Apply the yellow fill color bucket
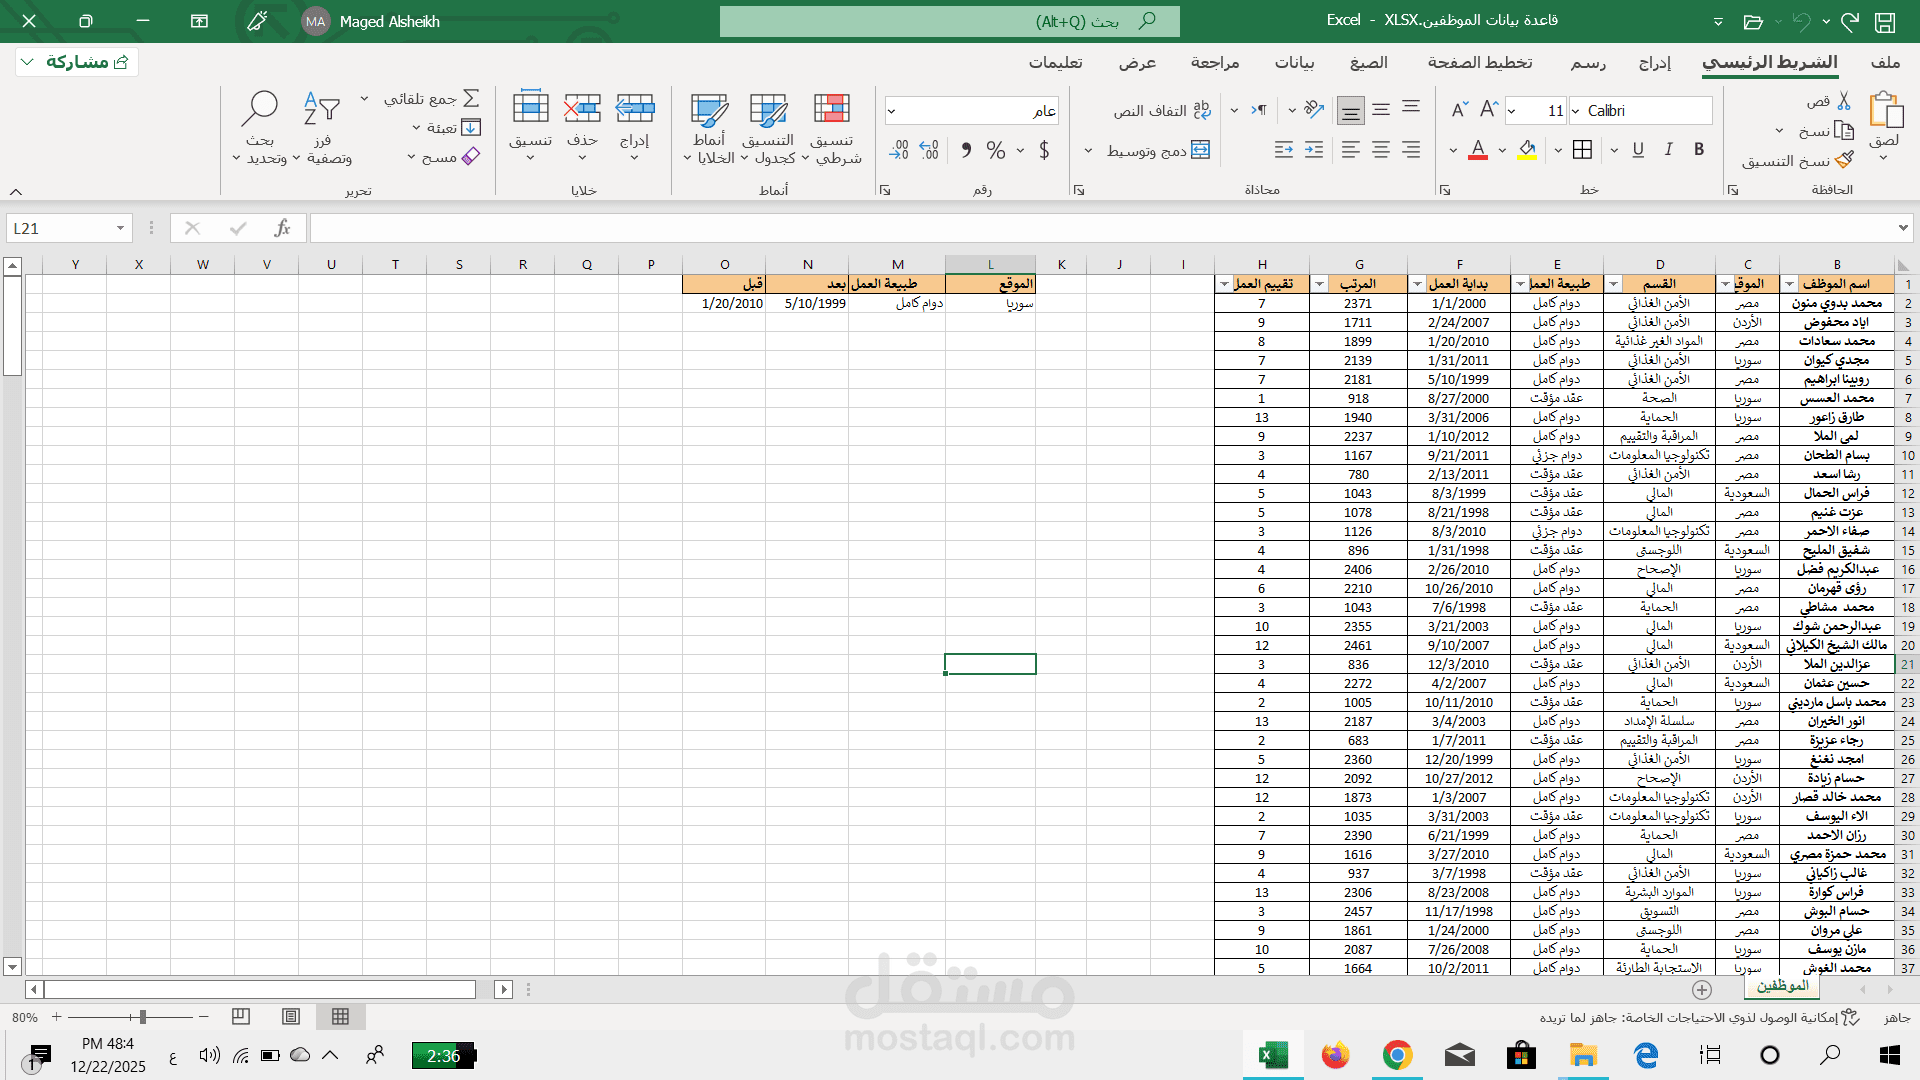 [x=1527, y=150]
